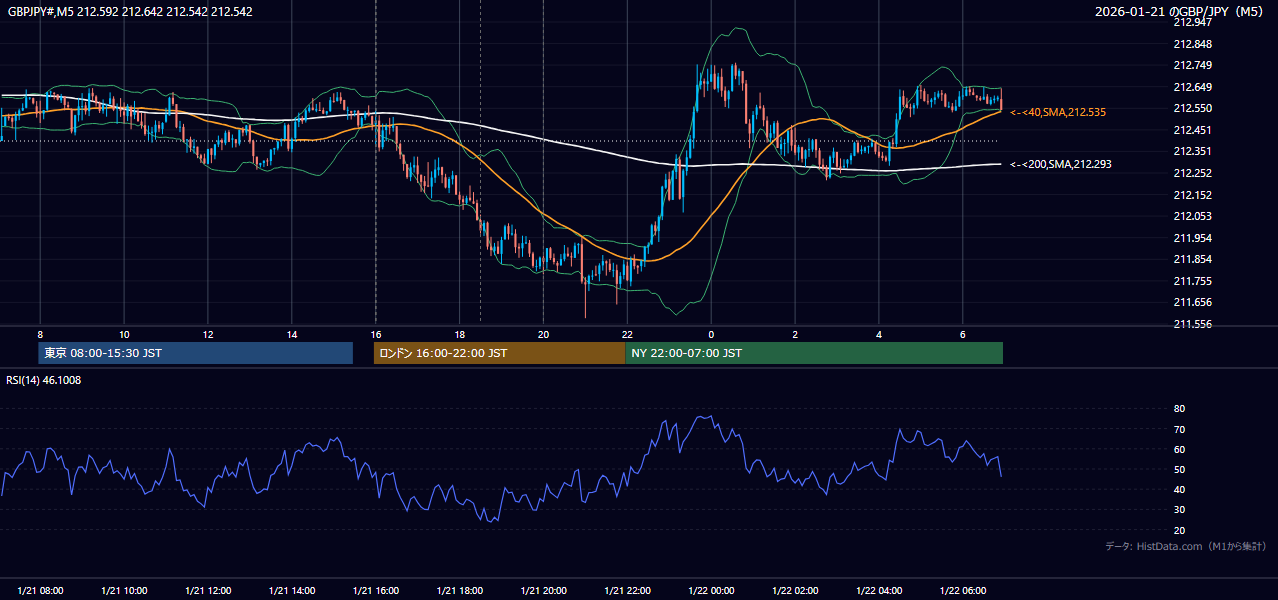Image resolution: width=1278 pixels, height=600 pixels.
Task: Click bottom time label 1/21 20:00
Action: click(x=543, y=590)
